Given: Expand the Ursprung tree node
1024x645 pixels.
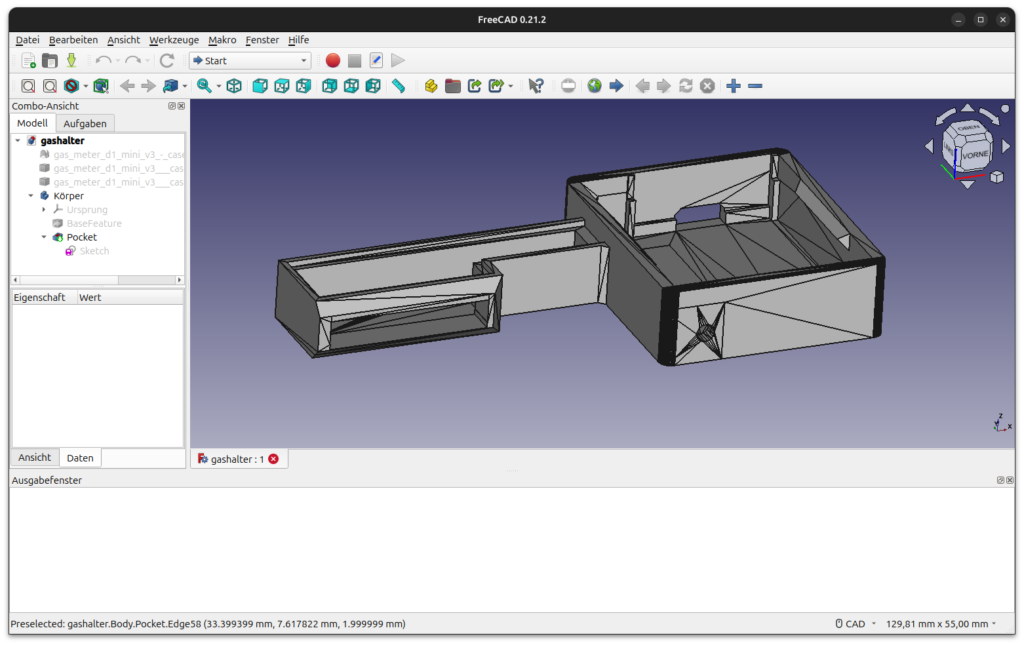Looking at the screenshot, I should (44, 209).
